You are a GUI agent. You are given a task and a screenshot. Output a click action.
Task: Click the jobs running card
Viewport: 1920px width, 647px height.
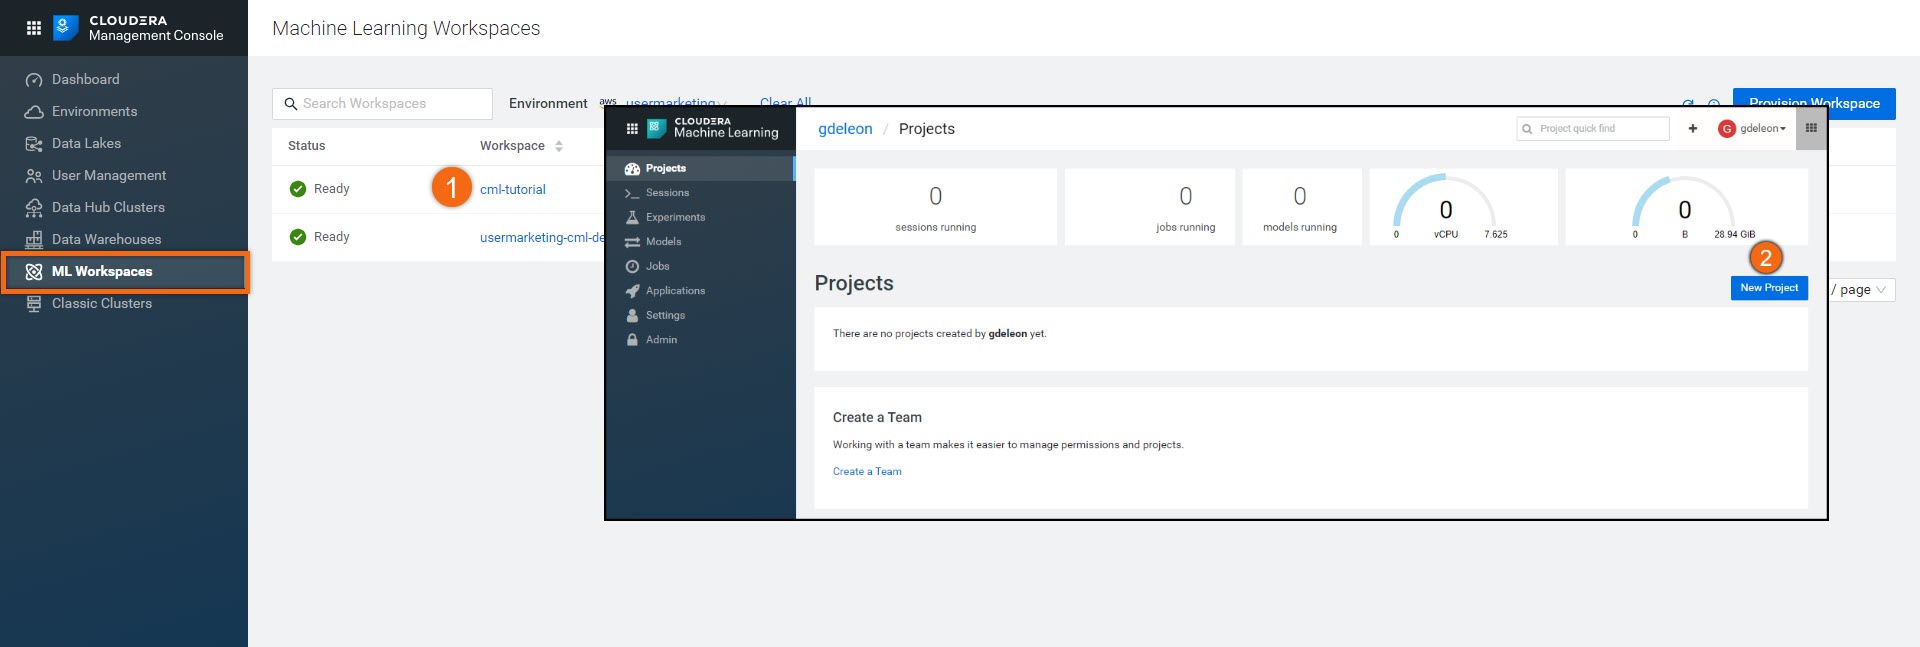point(1150,207)
